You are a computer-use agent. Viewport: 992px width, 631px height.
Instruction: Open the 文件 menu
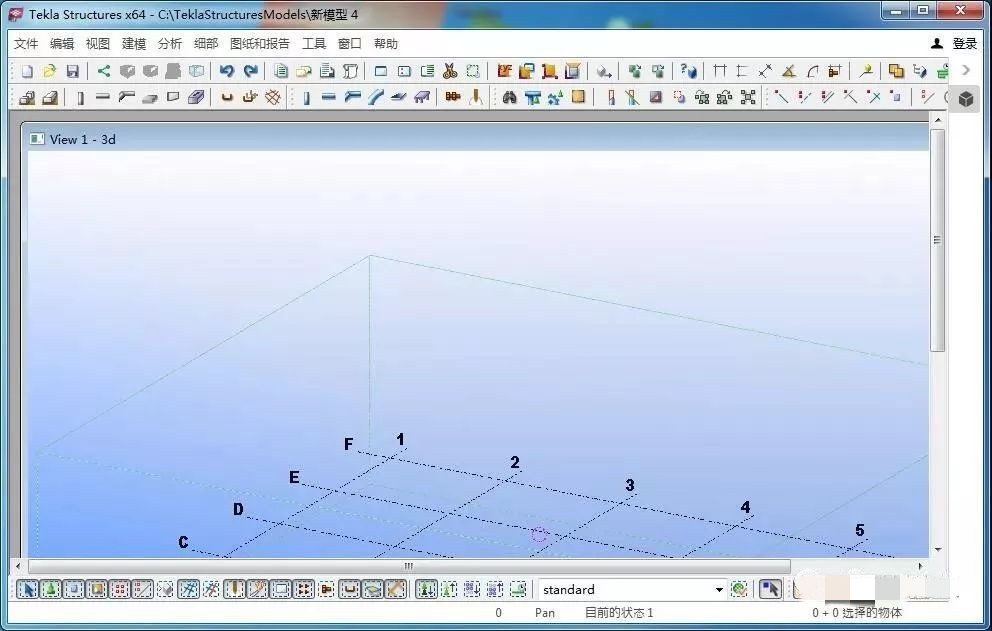[26, 44]
